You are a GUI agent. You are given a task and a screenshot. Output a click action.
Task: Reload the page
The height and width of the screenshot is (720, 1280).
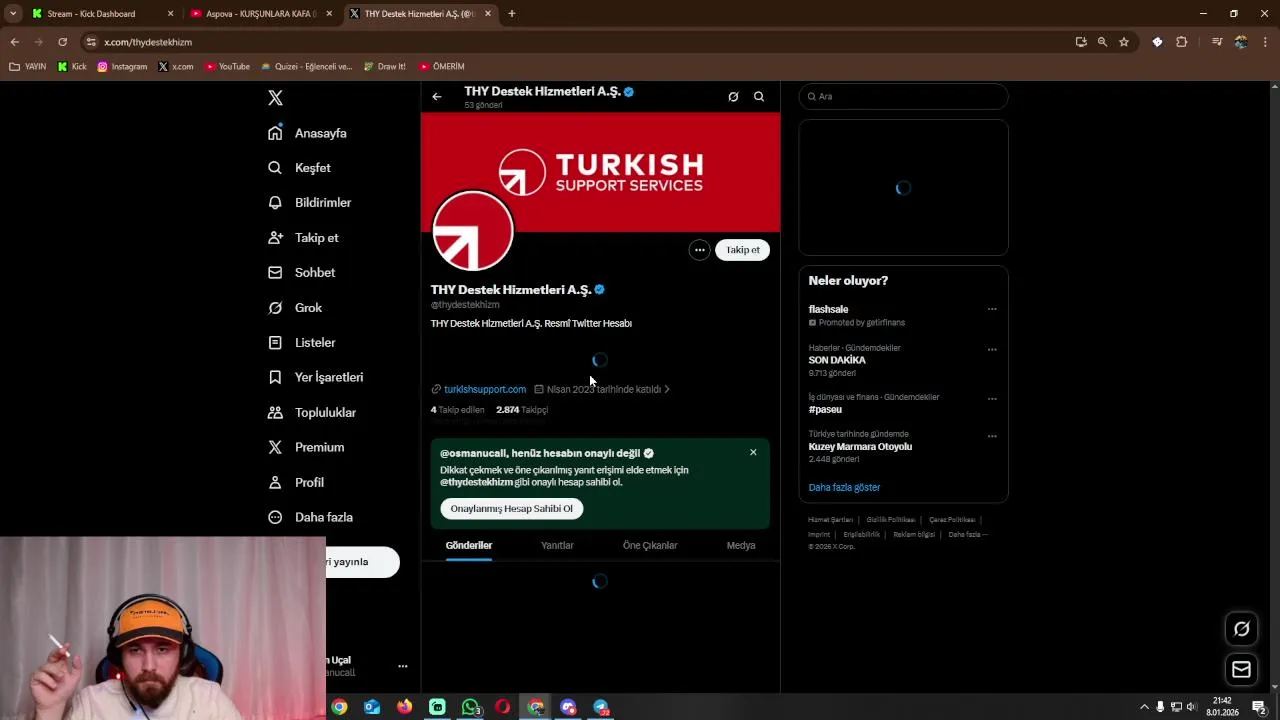[x=62, y=42]
